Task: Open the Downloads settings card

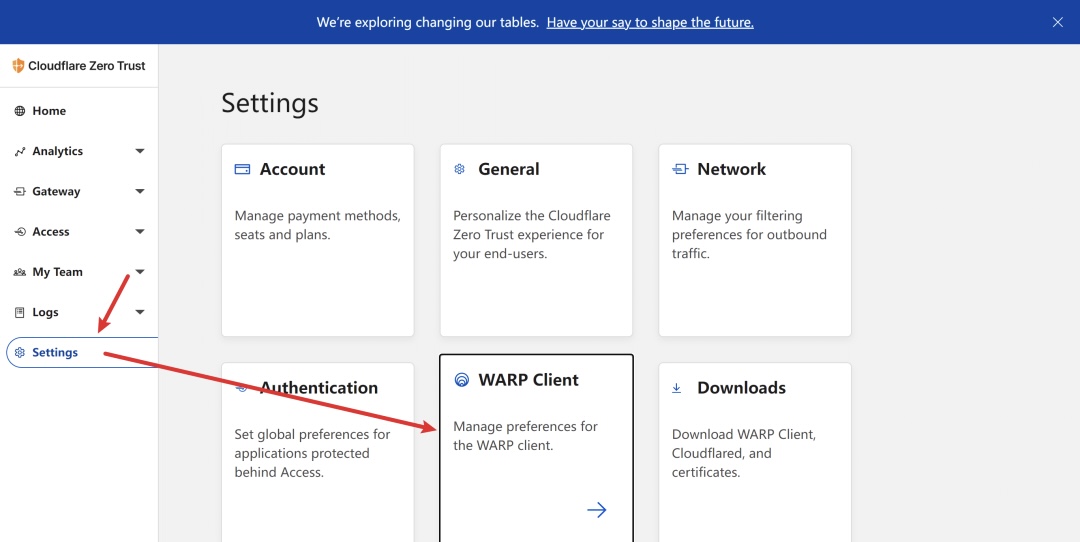Action: point(755,452)
